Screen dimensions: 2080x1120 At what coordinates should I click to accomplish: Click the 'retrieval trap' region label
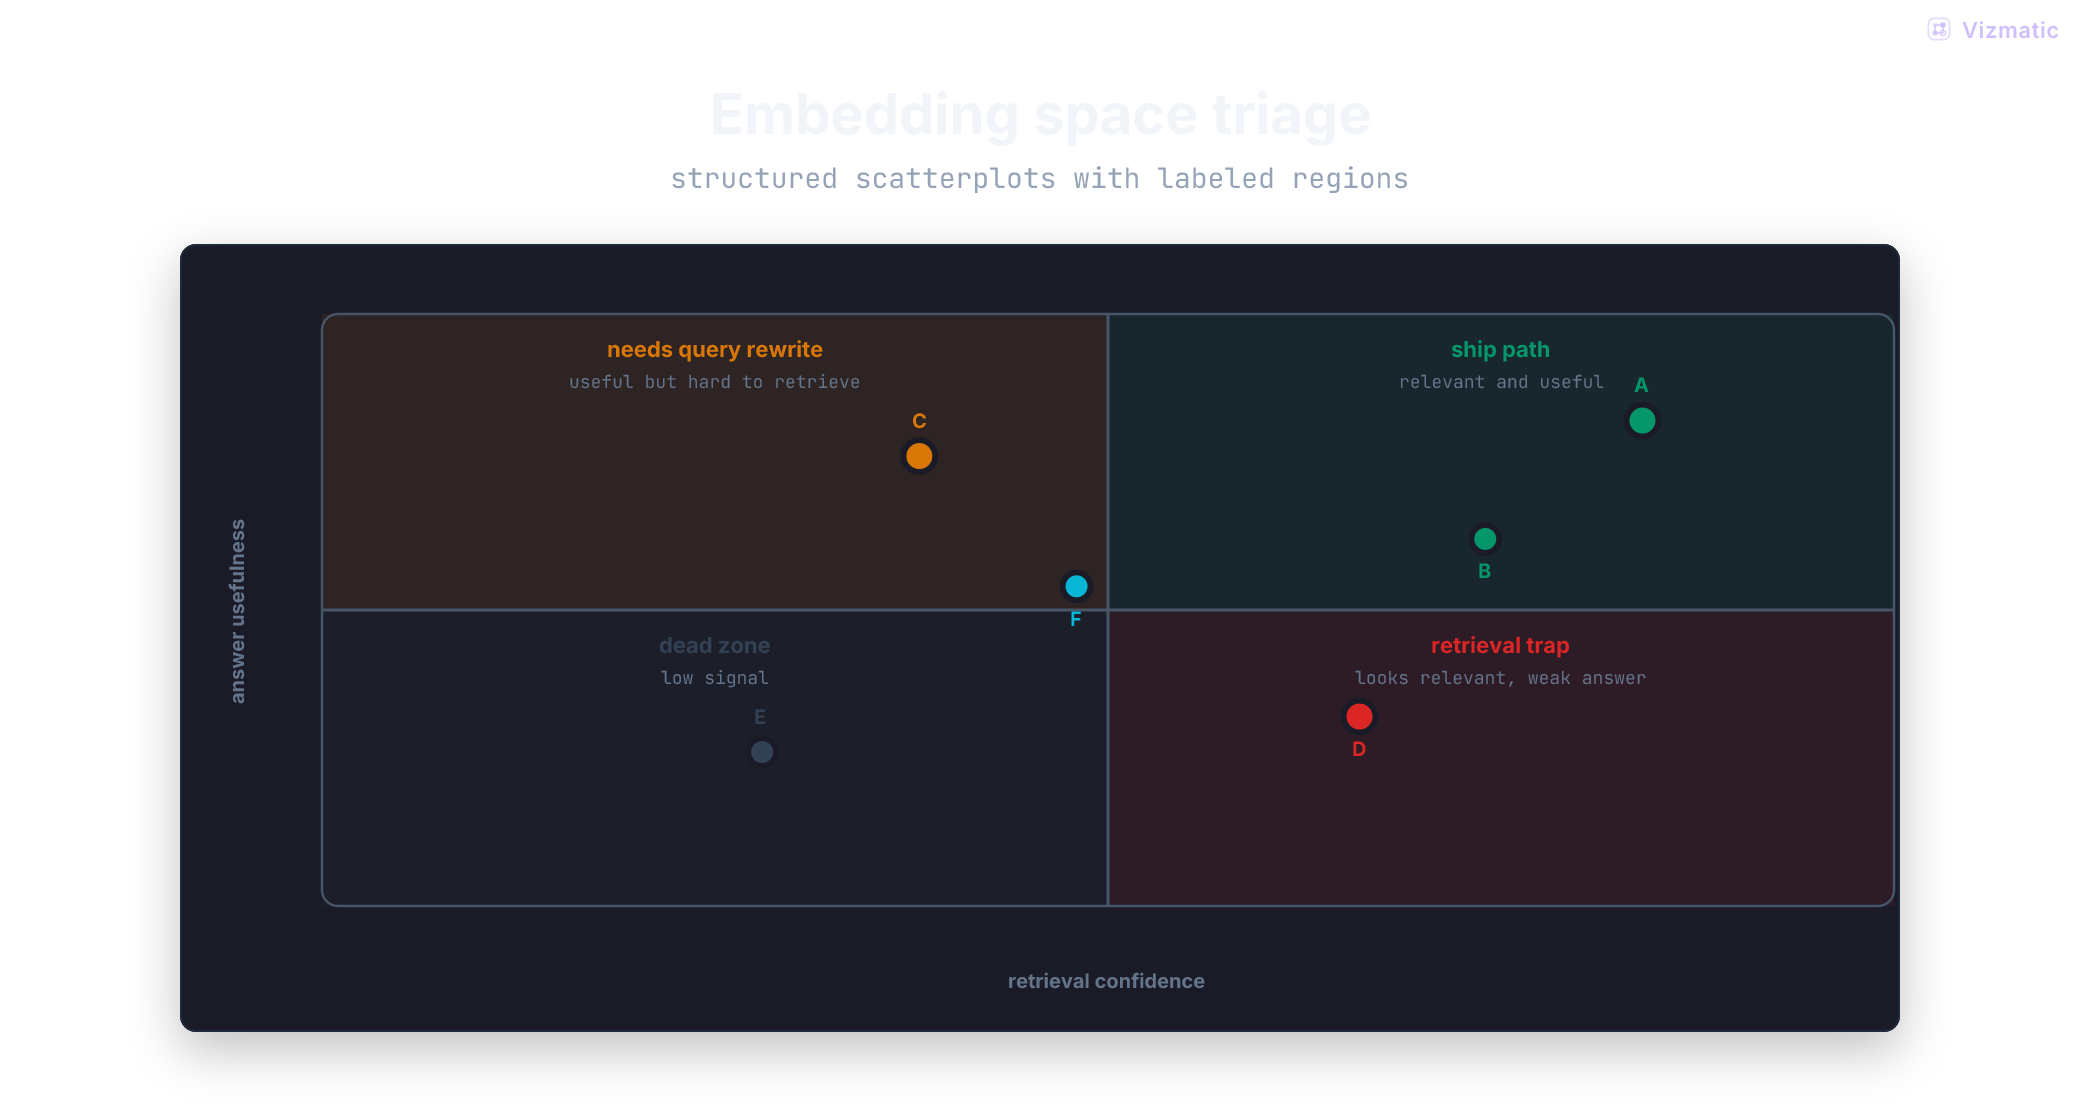pyautogui.click(x=1500, y=646)
